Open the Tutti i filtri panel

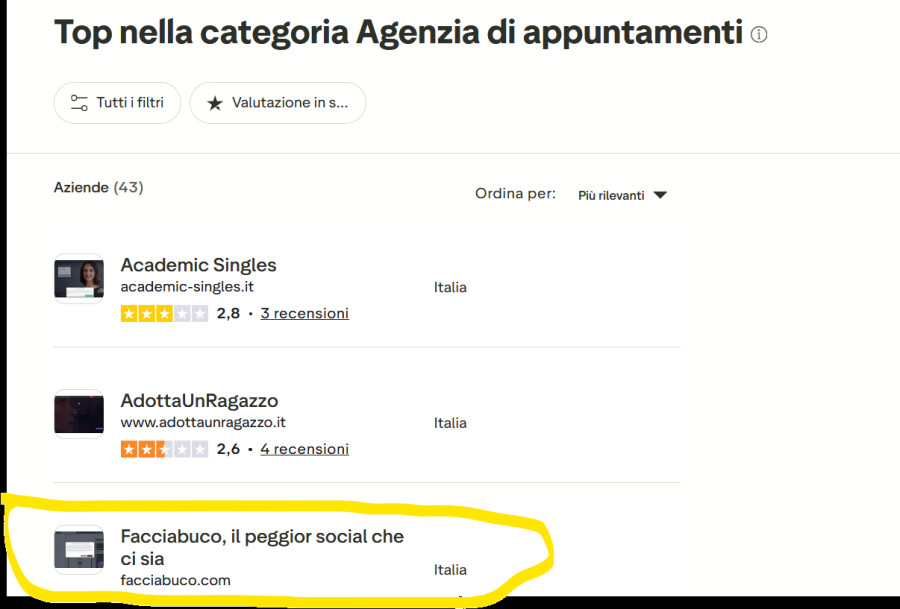pyautogui.click(x=117, y=102)
